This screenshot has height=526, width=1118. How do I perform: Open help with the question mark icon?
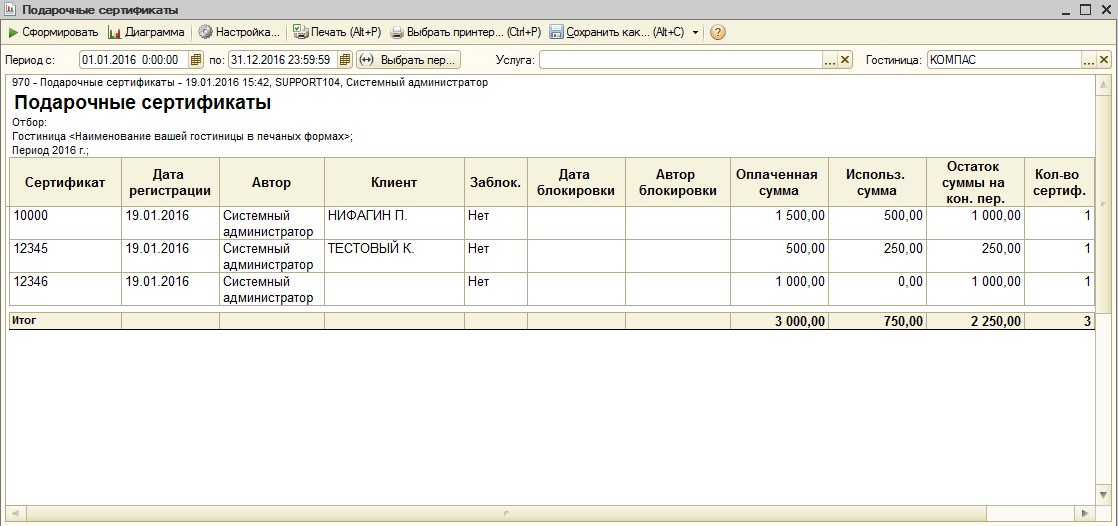pyautogui.click(x=718, y=32)
